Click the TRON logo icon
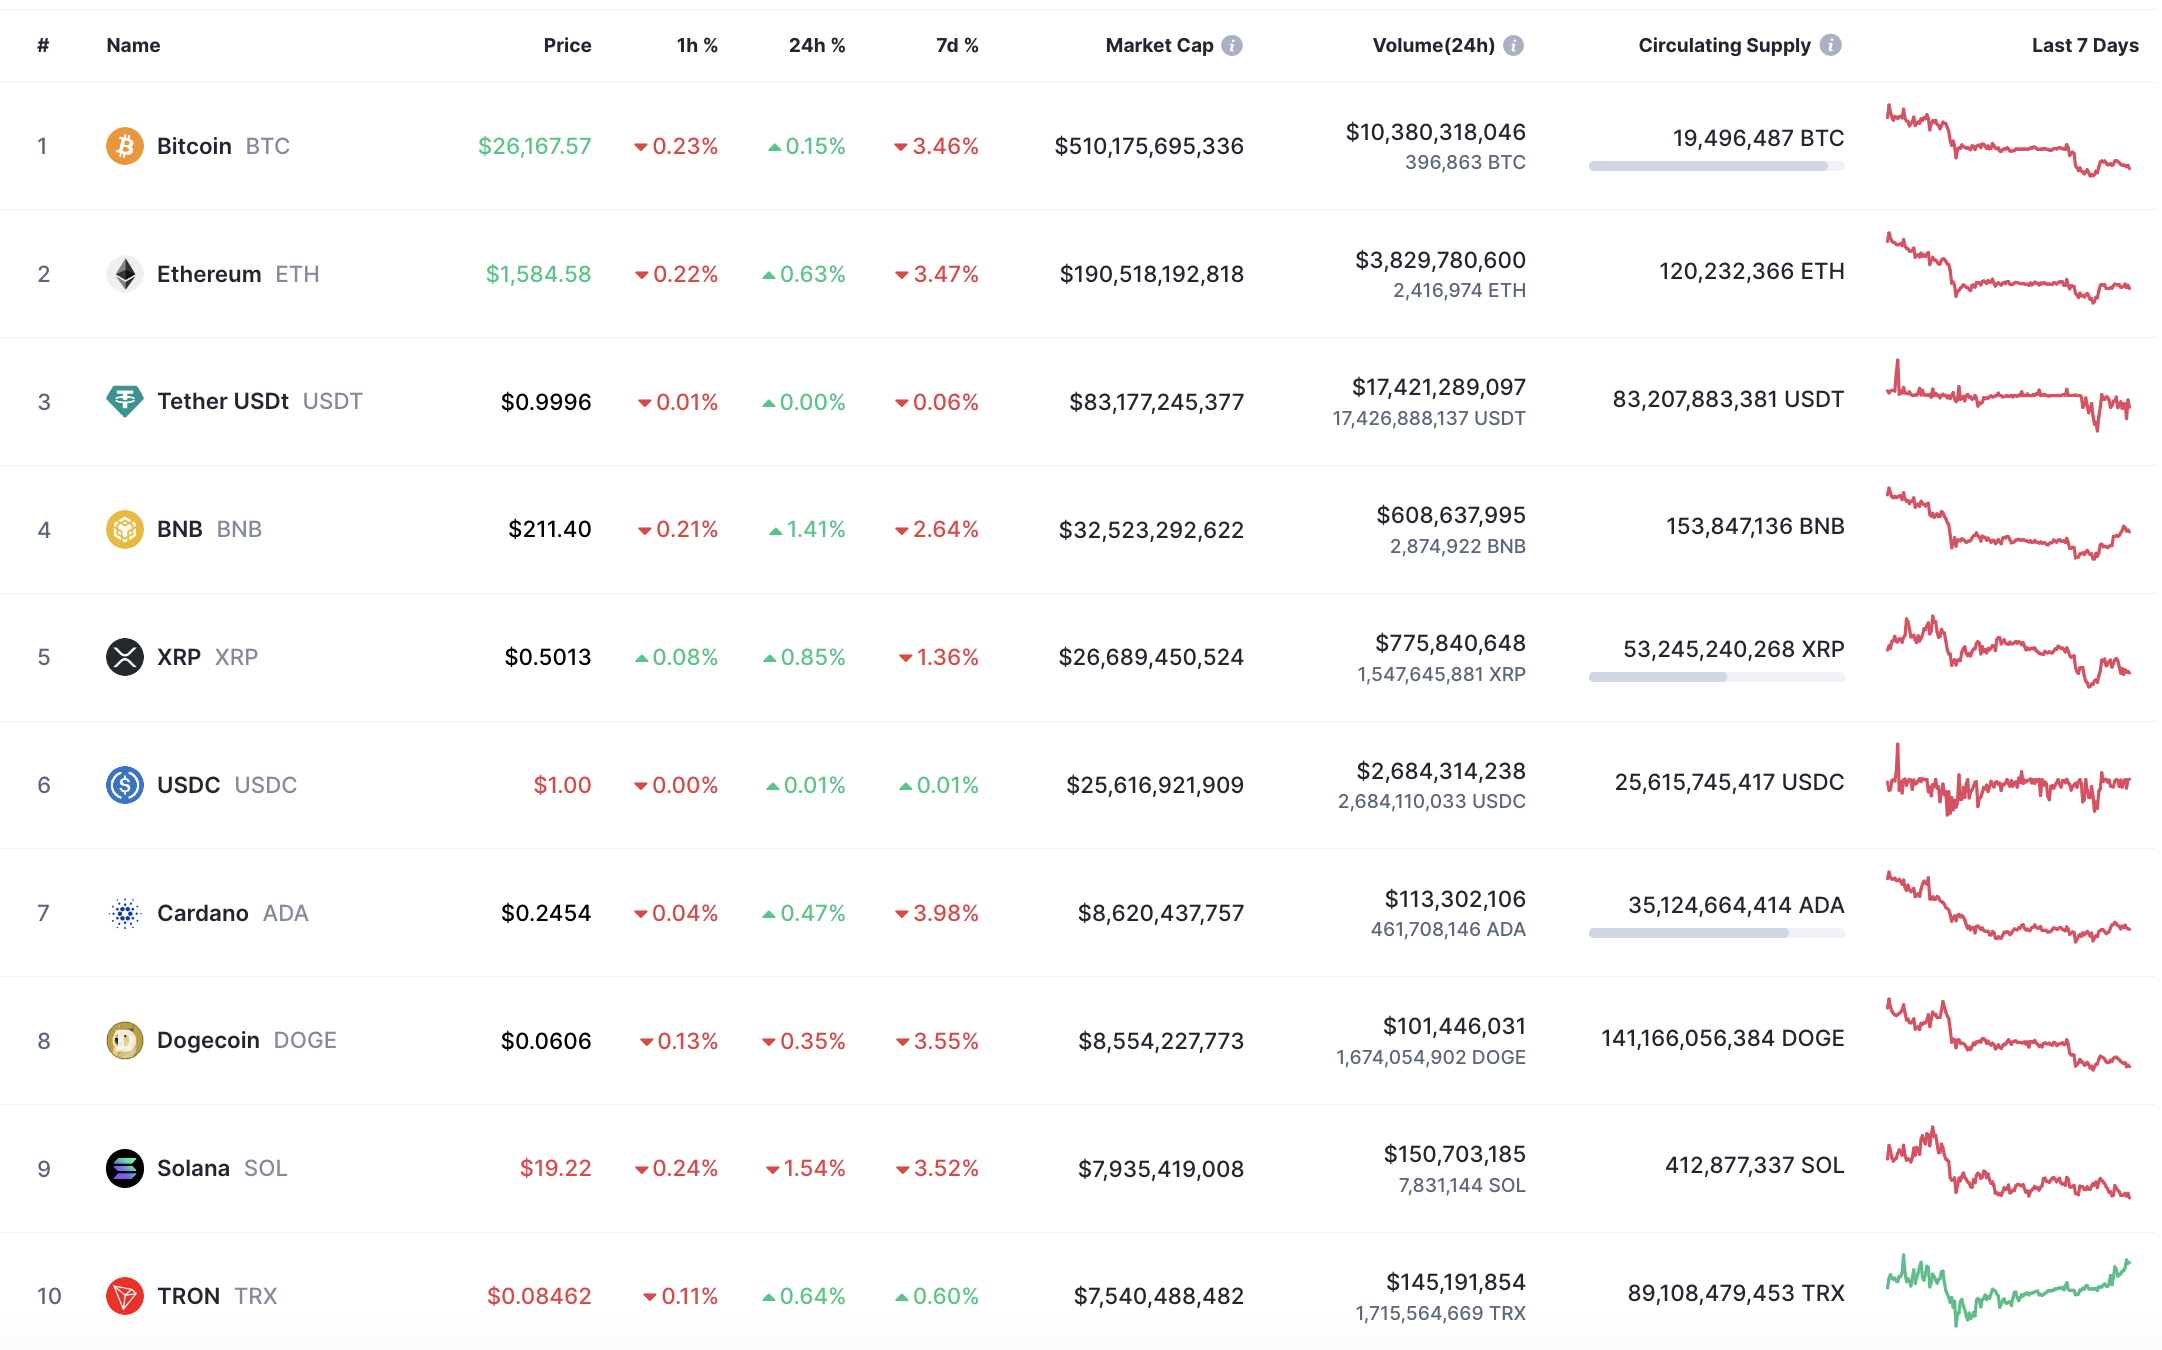 124,1296
